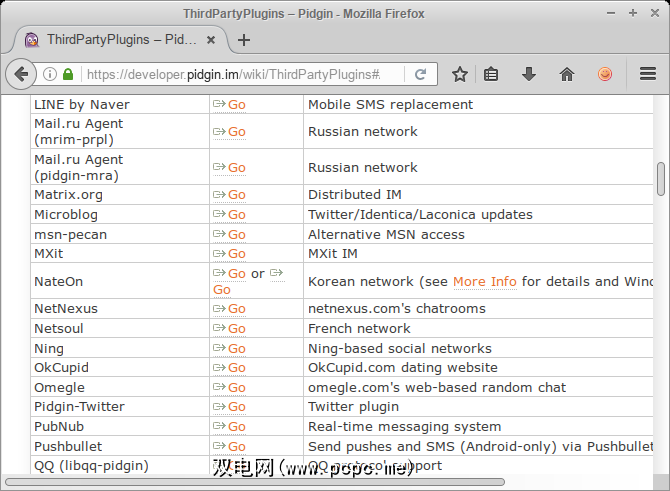Click the orange smiley face toolbar icon

click(x=605, y=74)
